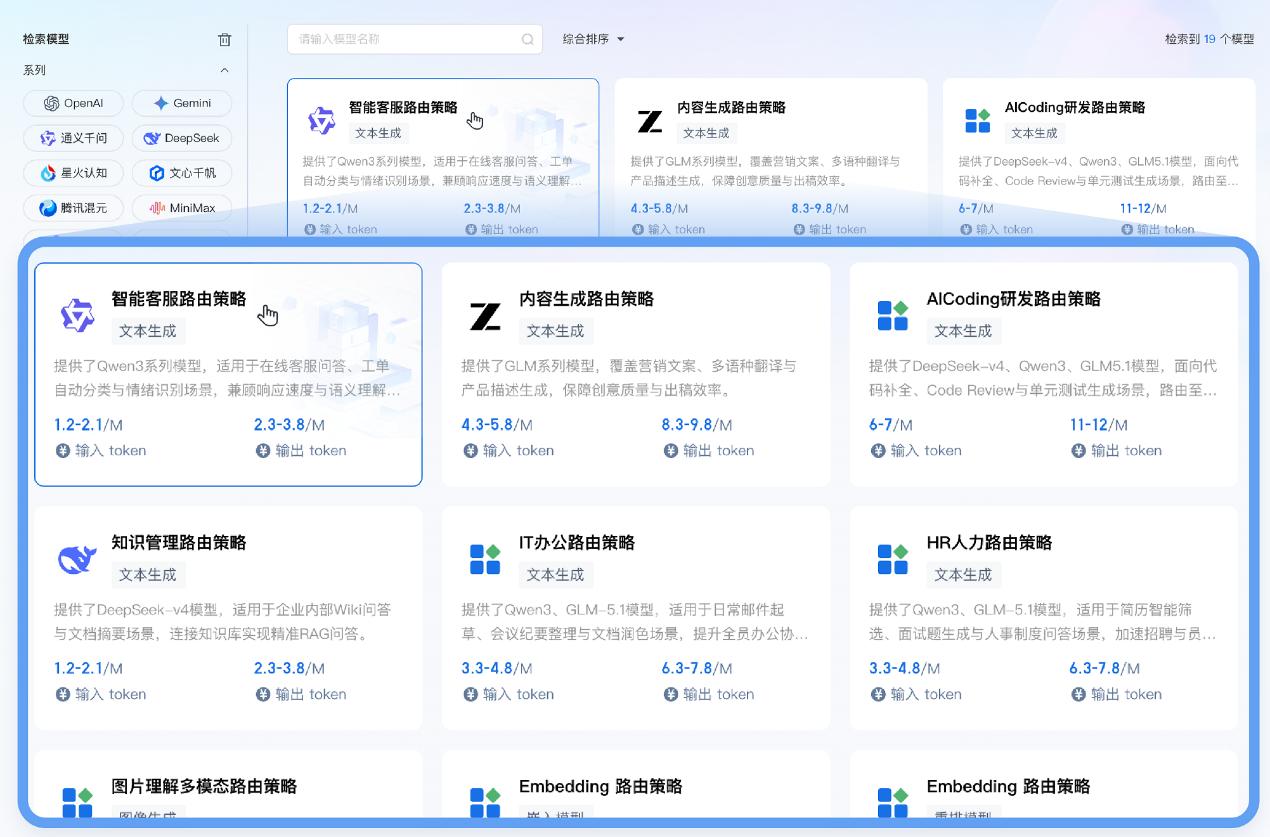The image size is (1270, 837).
Task: Focus the 请输入模型名称 search field
Action: coord(415,39)
